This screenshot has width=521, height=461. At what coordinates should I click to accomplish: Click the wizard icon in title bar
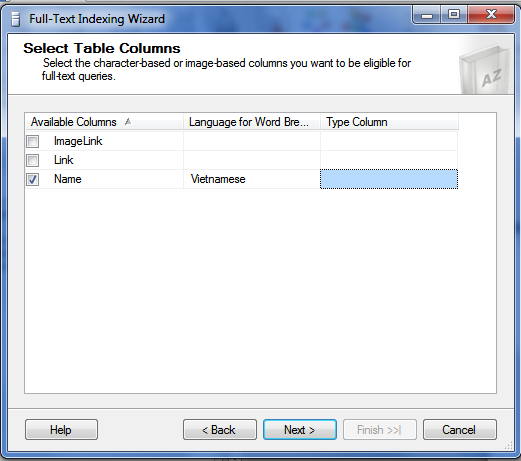[x=15, y=19]
